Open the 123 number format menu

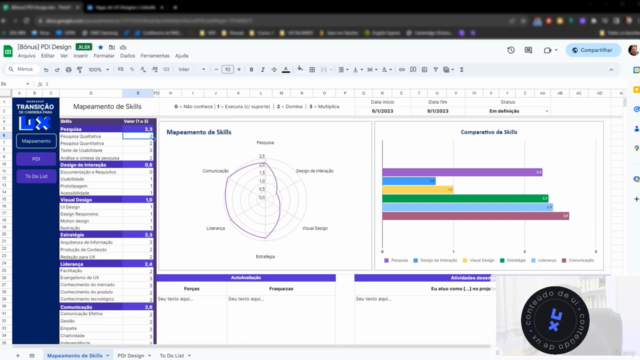pos(166,70)
